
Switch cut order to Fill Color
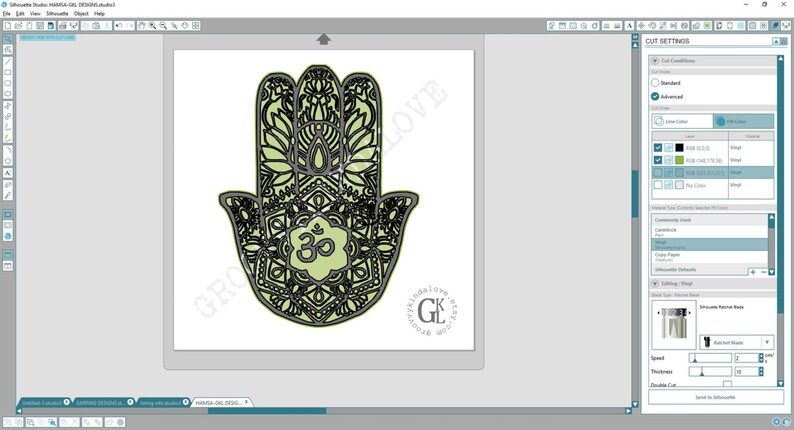743,122
